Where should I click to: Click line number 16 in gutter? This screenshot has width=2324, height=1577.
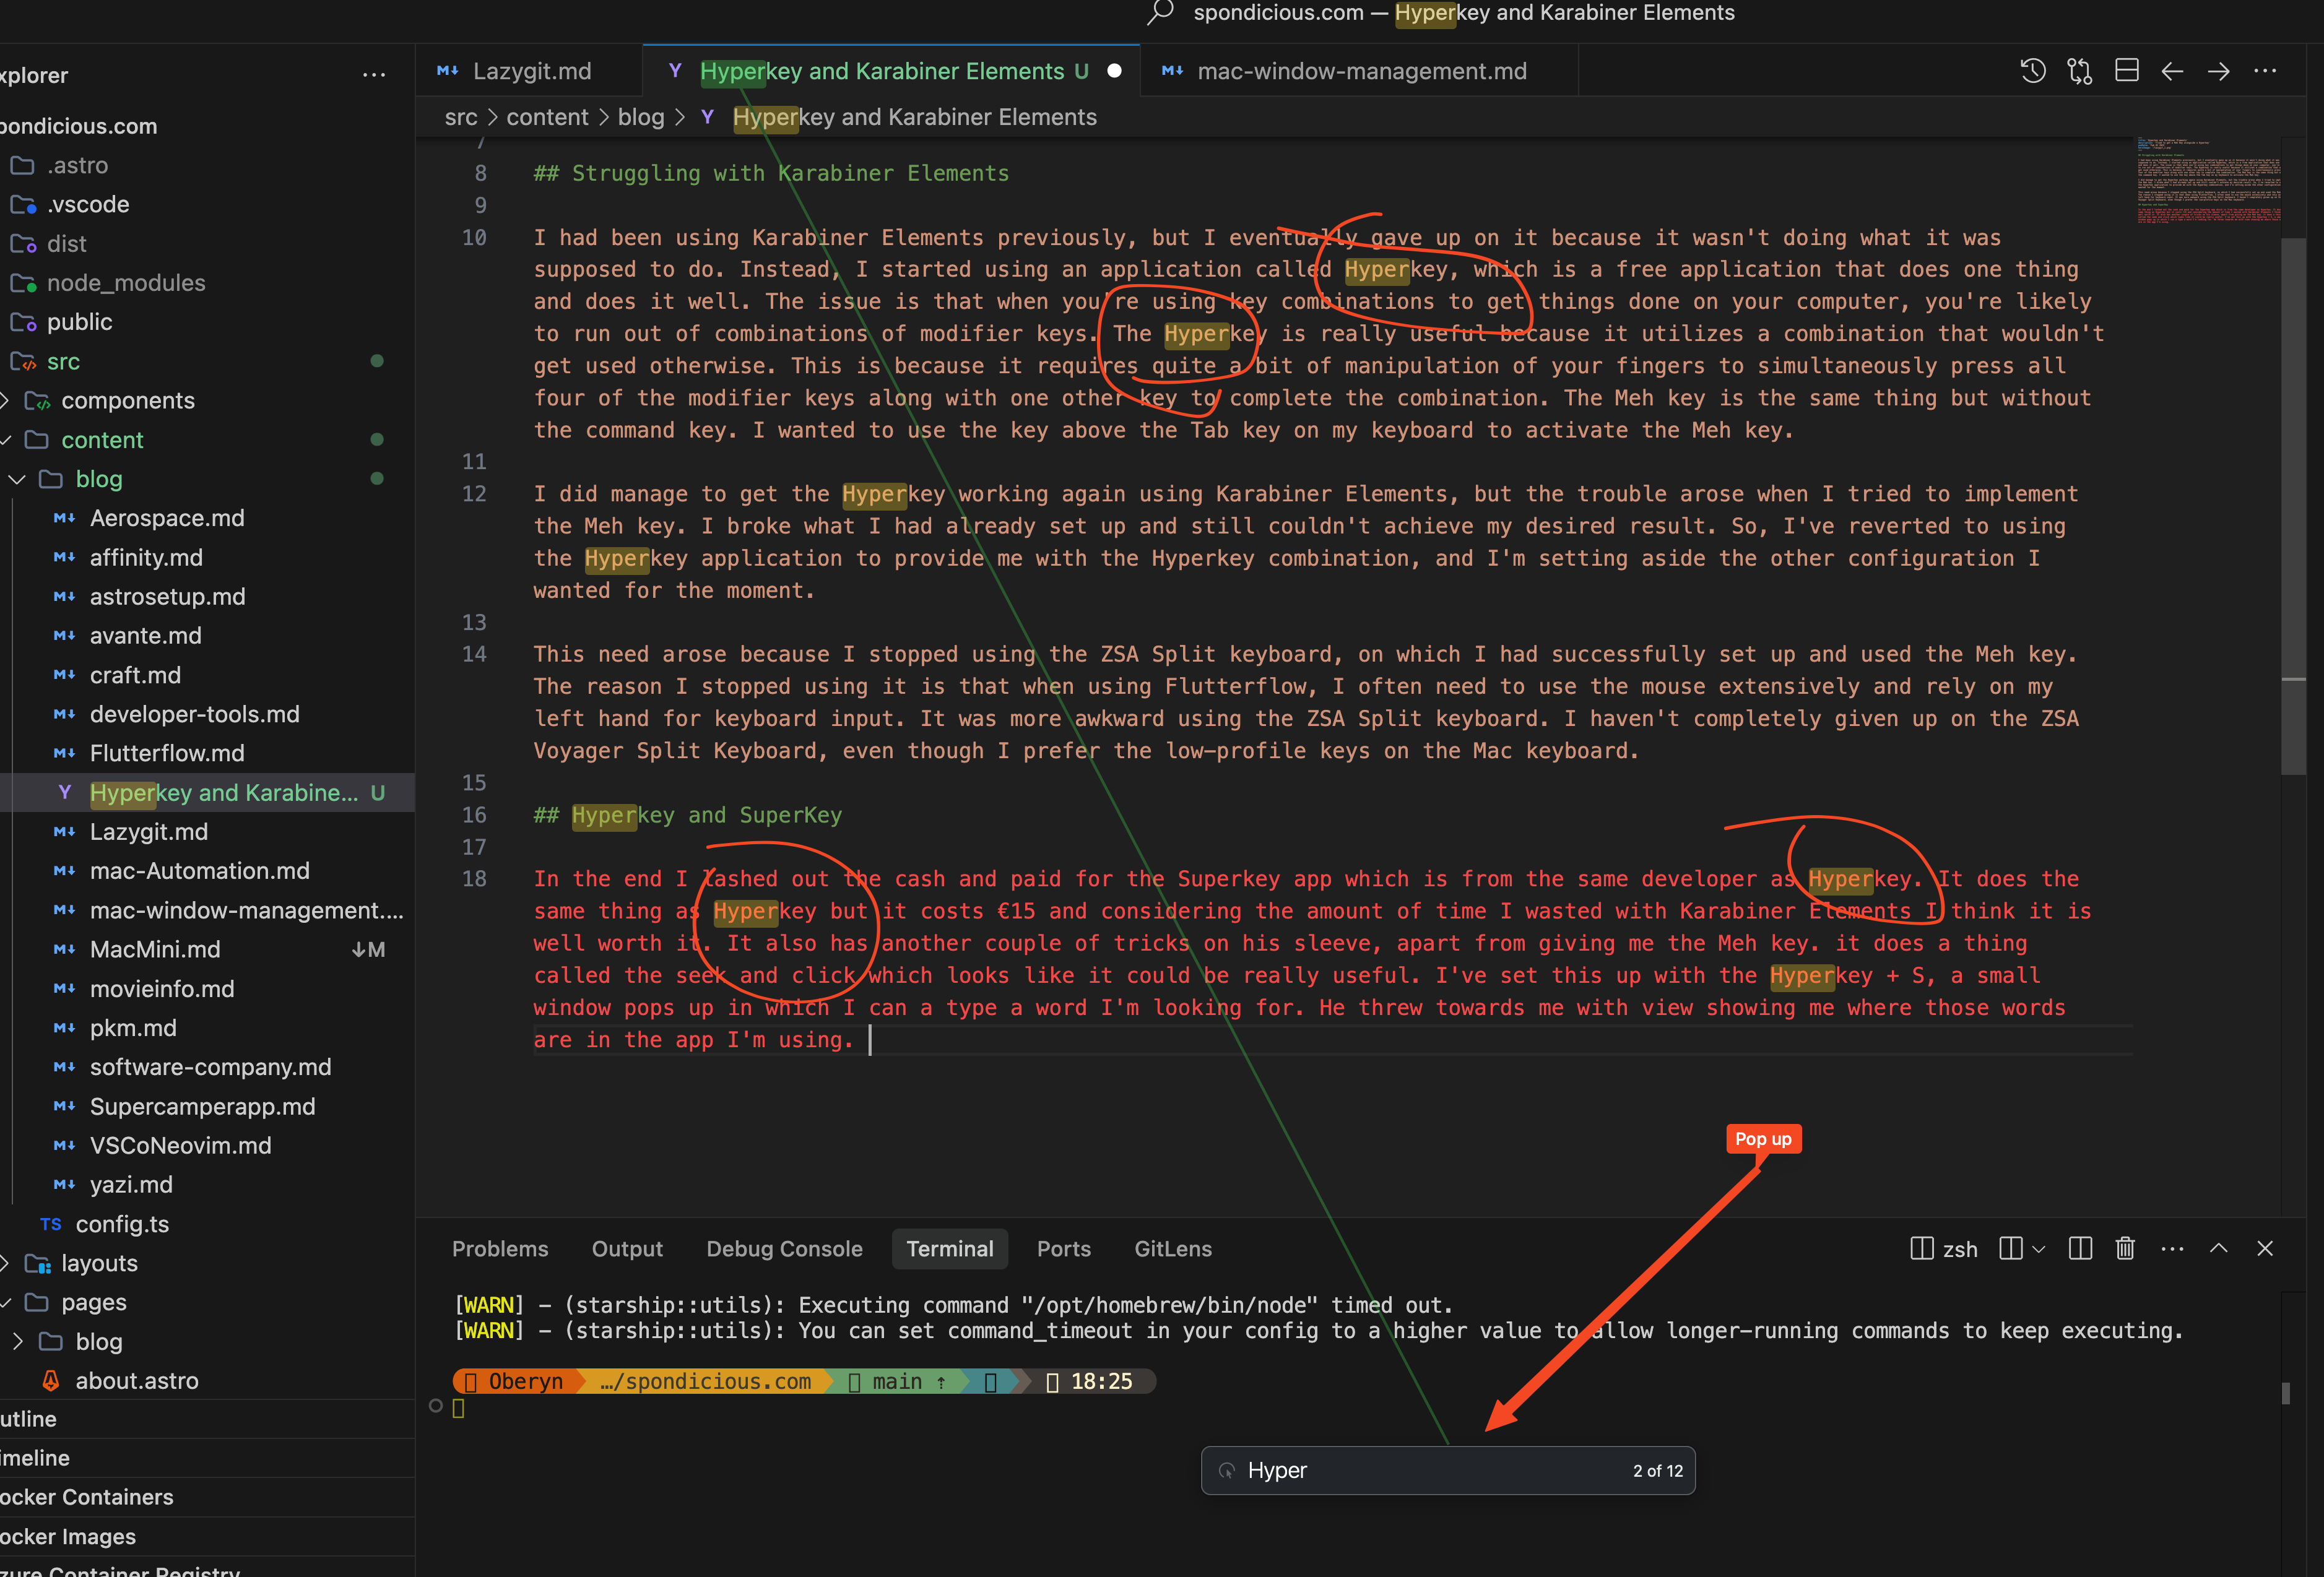tap(474, 815)
